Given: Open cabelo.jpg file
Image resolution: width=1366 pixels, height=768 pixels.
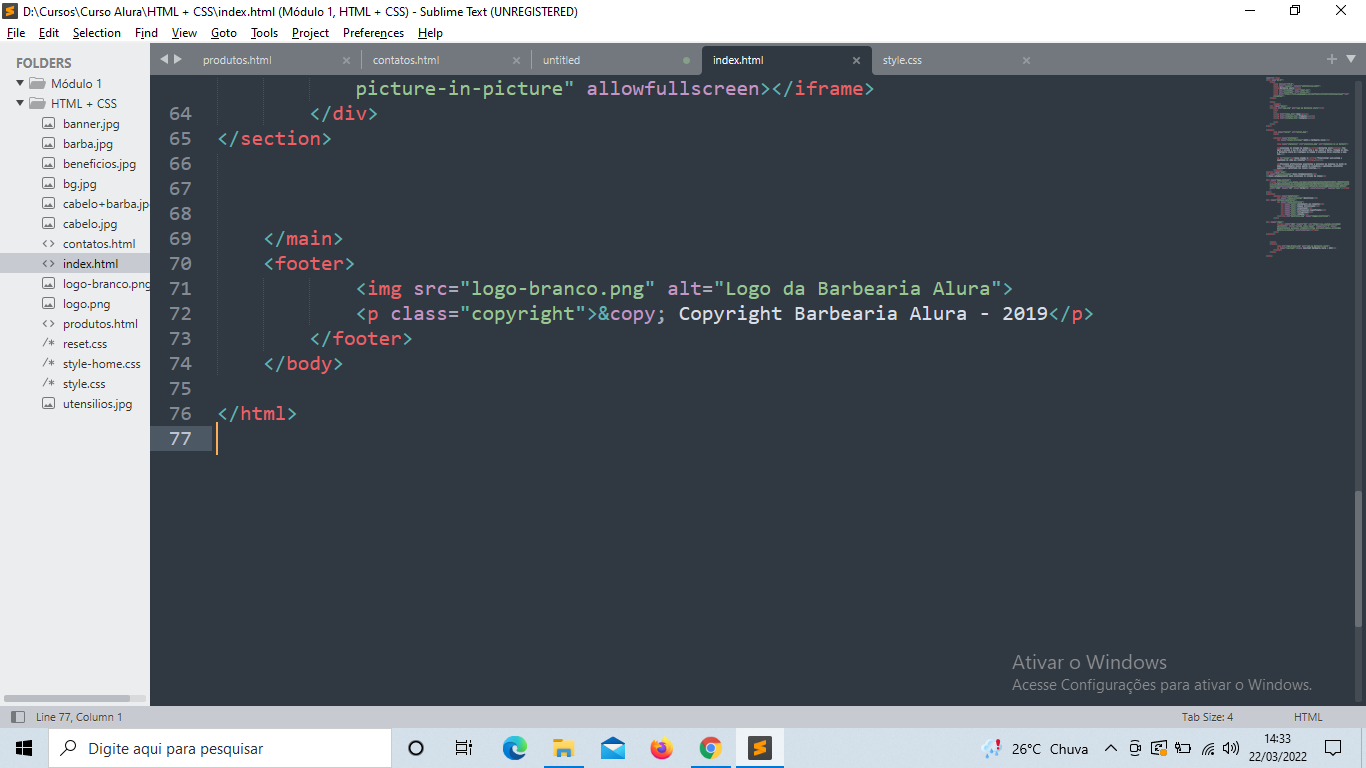Looking at the screenshot, I should pos(90,224).
